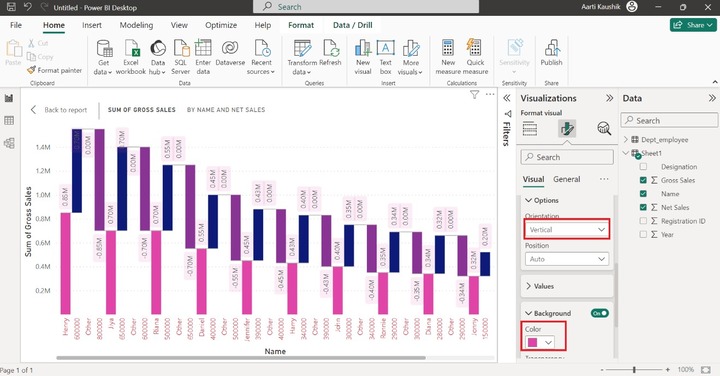Click the Data pane Search field

click(x=669, y=120)
